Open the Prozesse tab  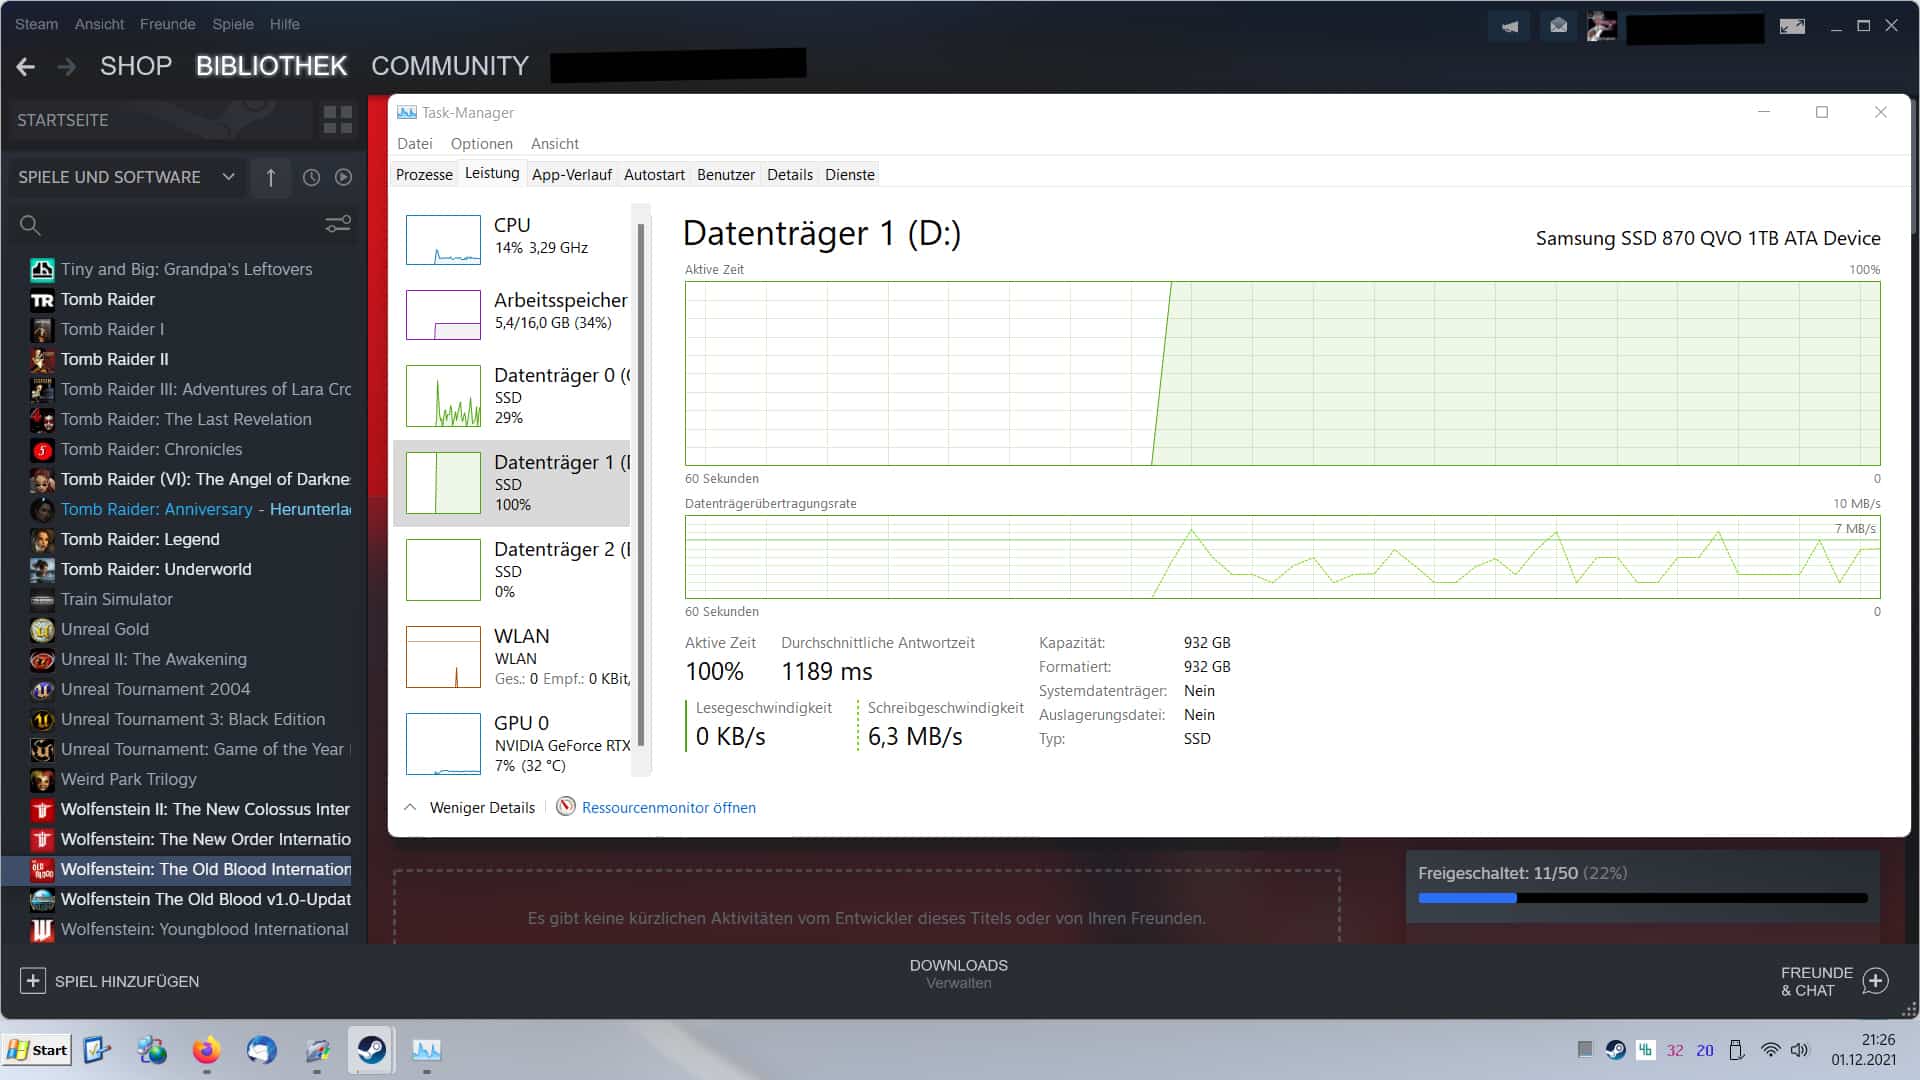point(424,174)
